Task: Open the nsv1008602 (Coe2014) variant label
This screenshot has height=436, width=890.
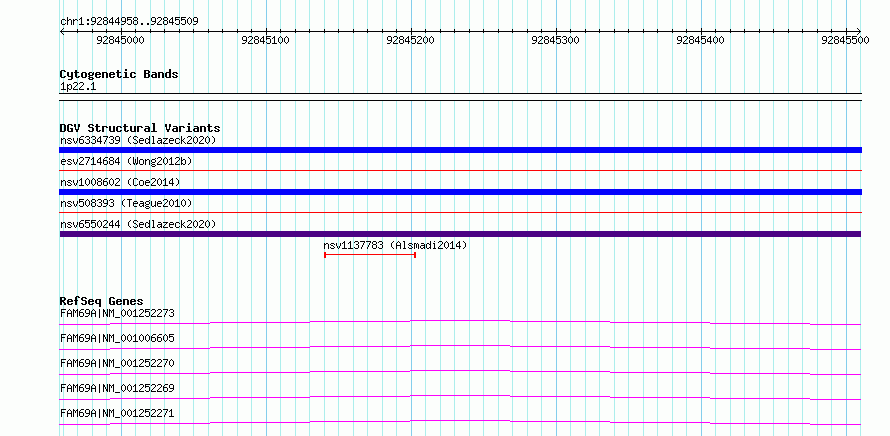Action: [x=120, y=182]
